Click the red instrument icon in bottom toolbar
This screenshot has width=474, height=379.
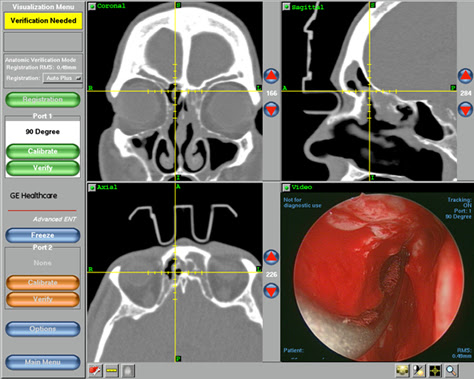point(95,370)
